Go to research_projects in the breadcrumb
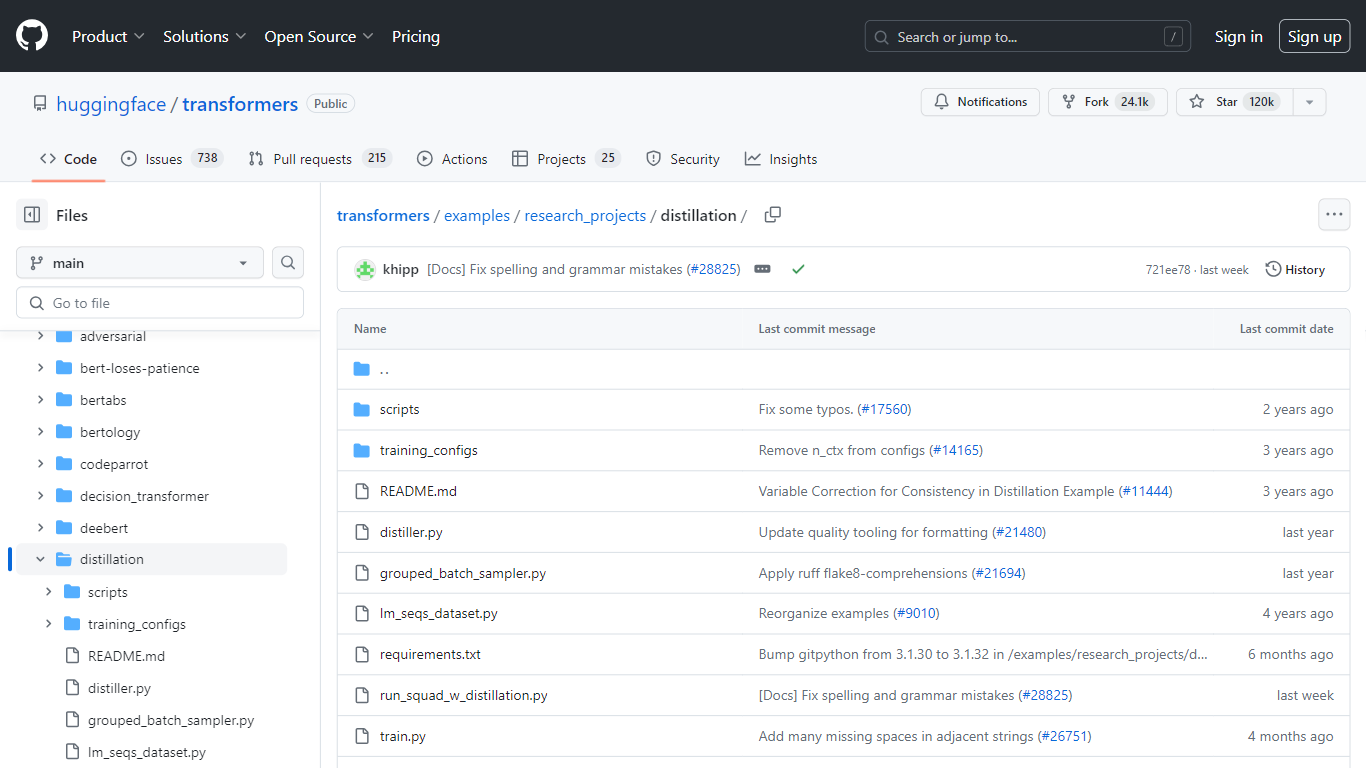This screenshot has height=768, width=1366. tap(585, 215)
